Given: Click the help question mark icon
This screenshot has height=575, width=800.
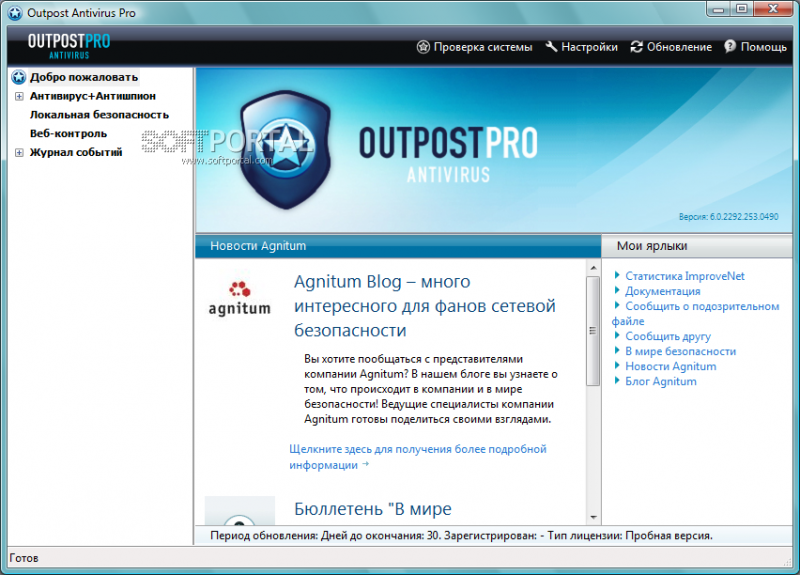Looking at the screenshot, I should click(x=730, y=46).
